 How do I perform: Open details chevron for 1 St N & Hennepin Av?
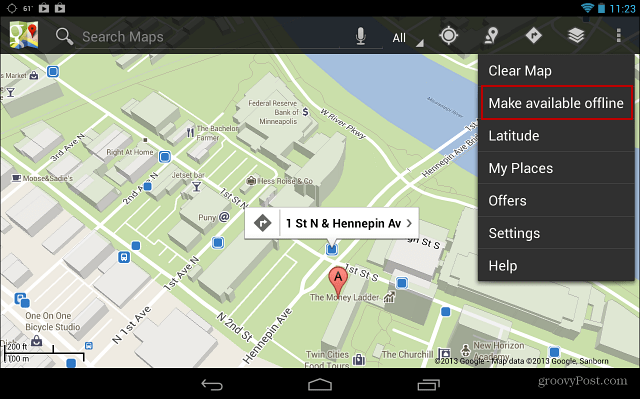point(409,223)
